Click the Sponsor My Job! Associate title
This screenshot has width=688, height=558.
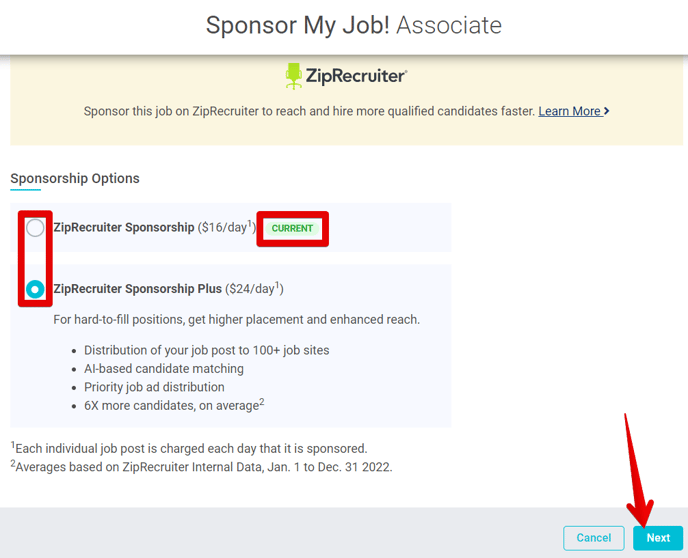(x=354, y=25)
